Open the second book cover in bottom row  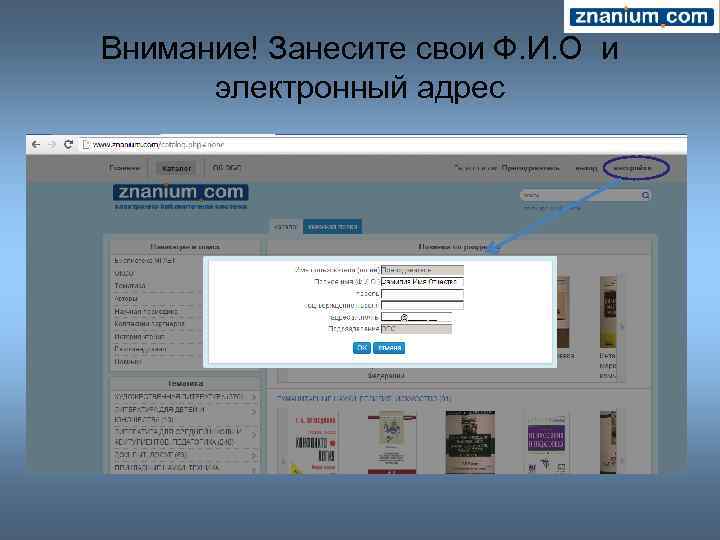(x=392, y=443)
